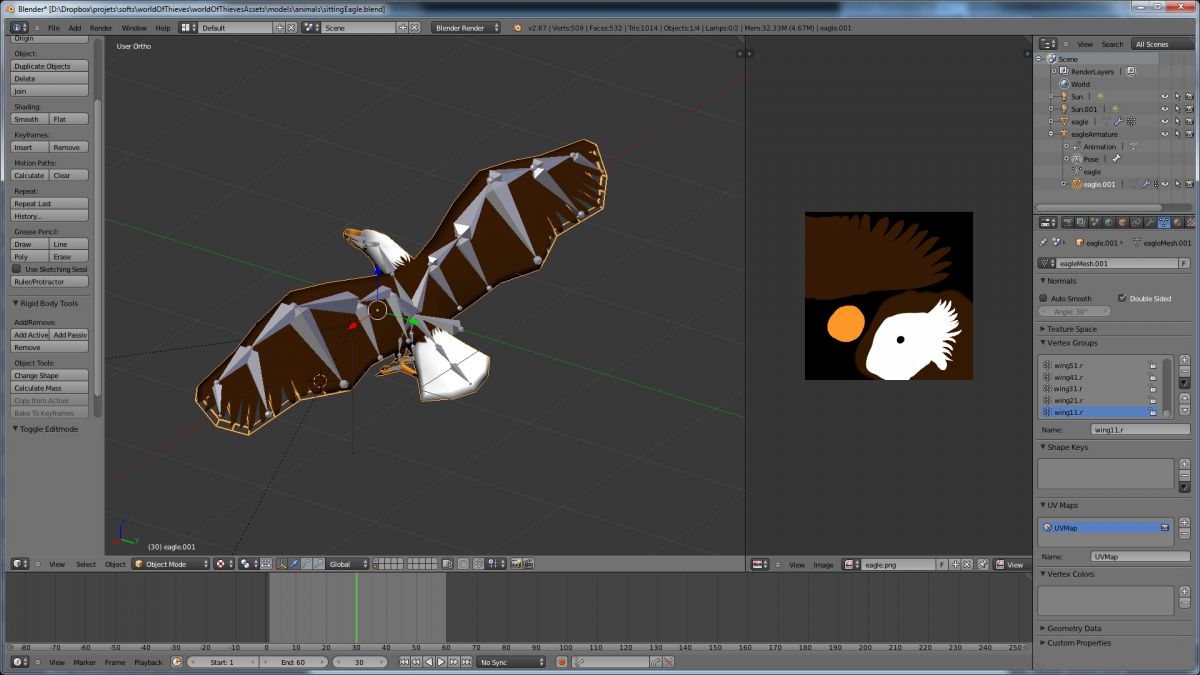Click the preview range clock icon in timeline
The image size is (1200, 675).
(x=177, y=662)
